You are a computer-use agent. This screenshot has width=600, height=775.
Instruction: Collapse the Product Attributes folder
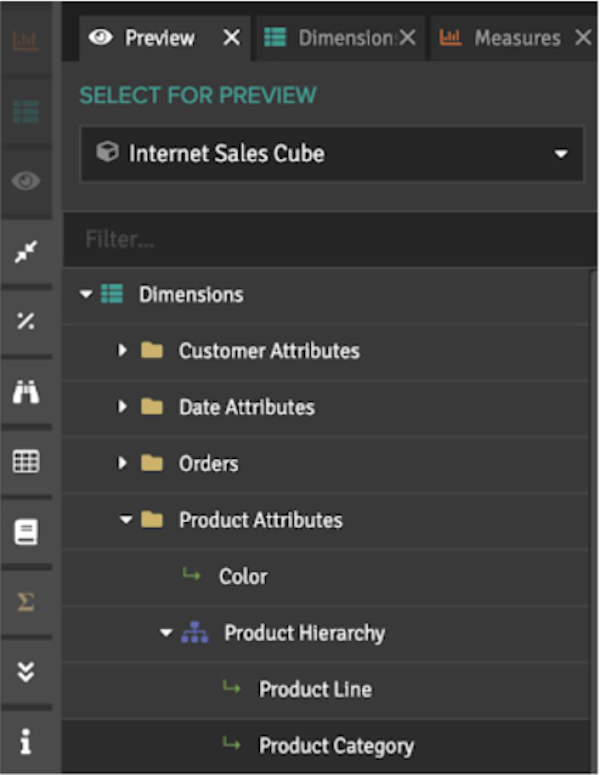[125, 520]
